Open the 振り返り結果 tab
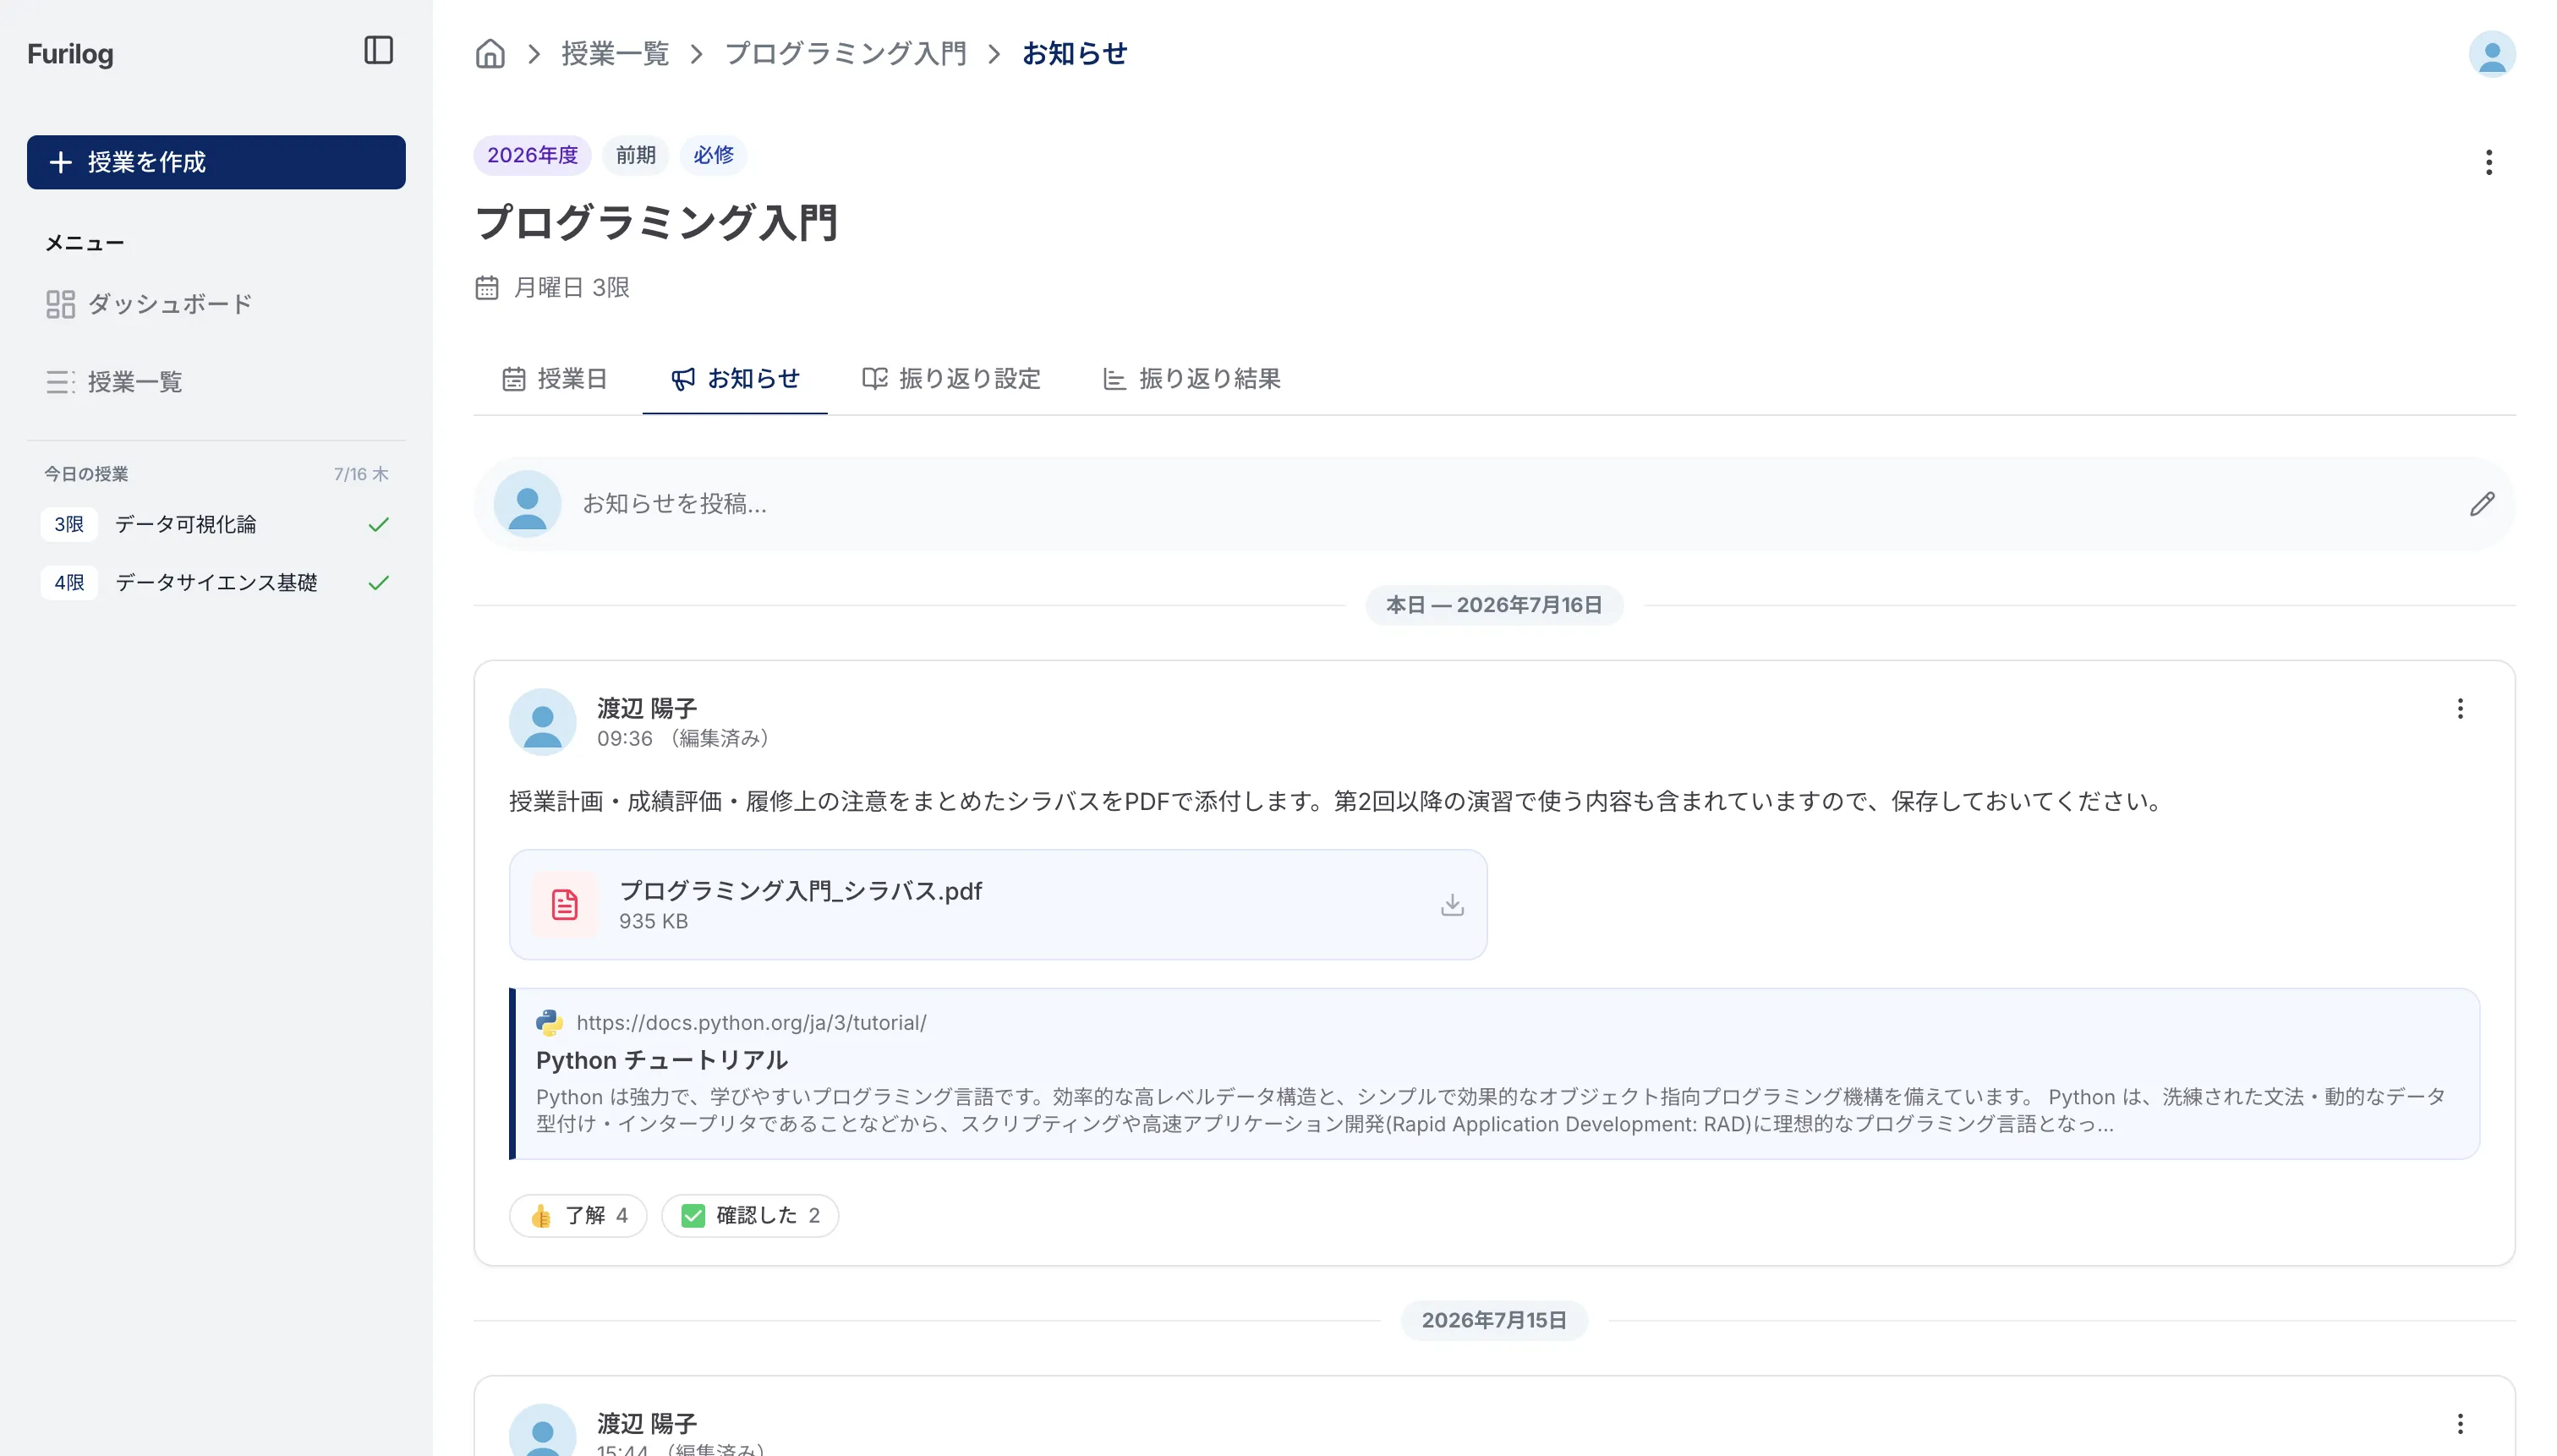This screenshot has height=1456, width=2557. coord(1191,379)
